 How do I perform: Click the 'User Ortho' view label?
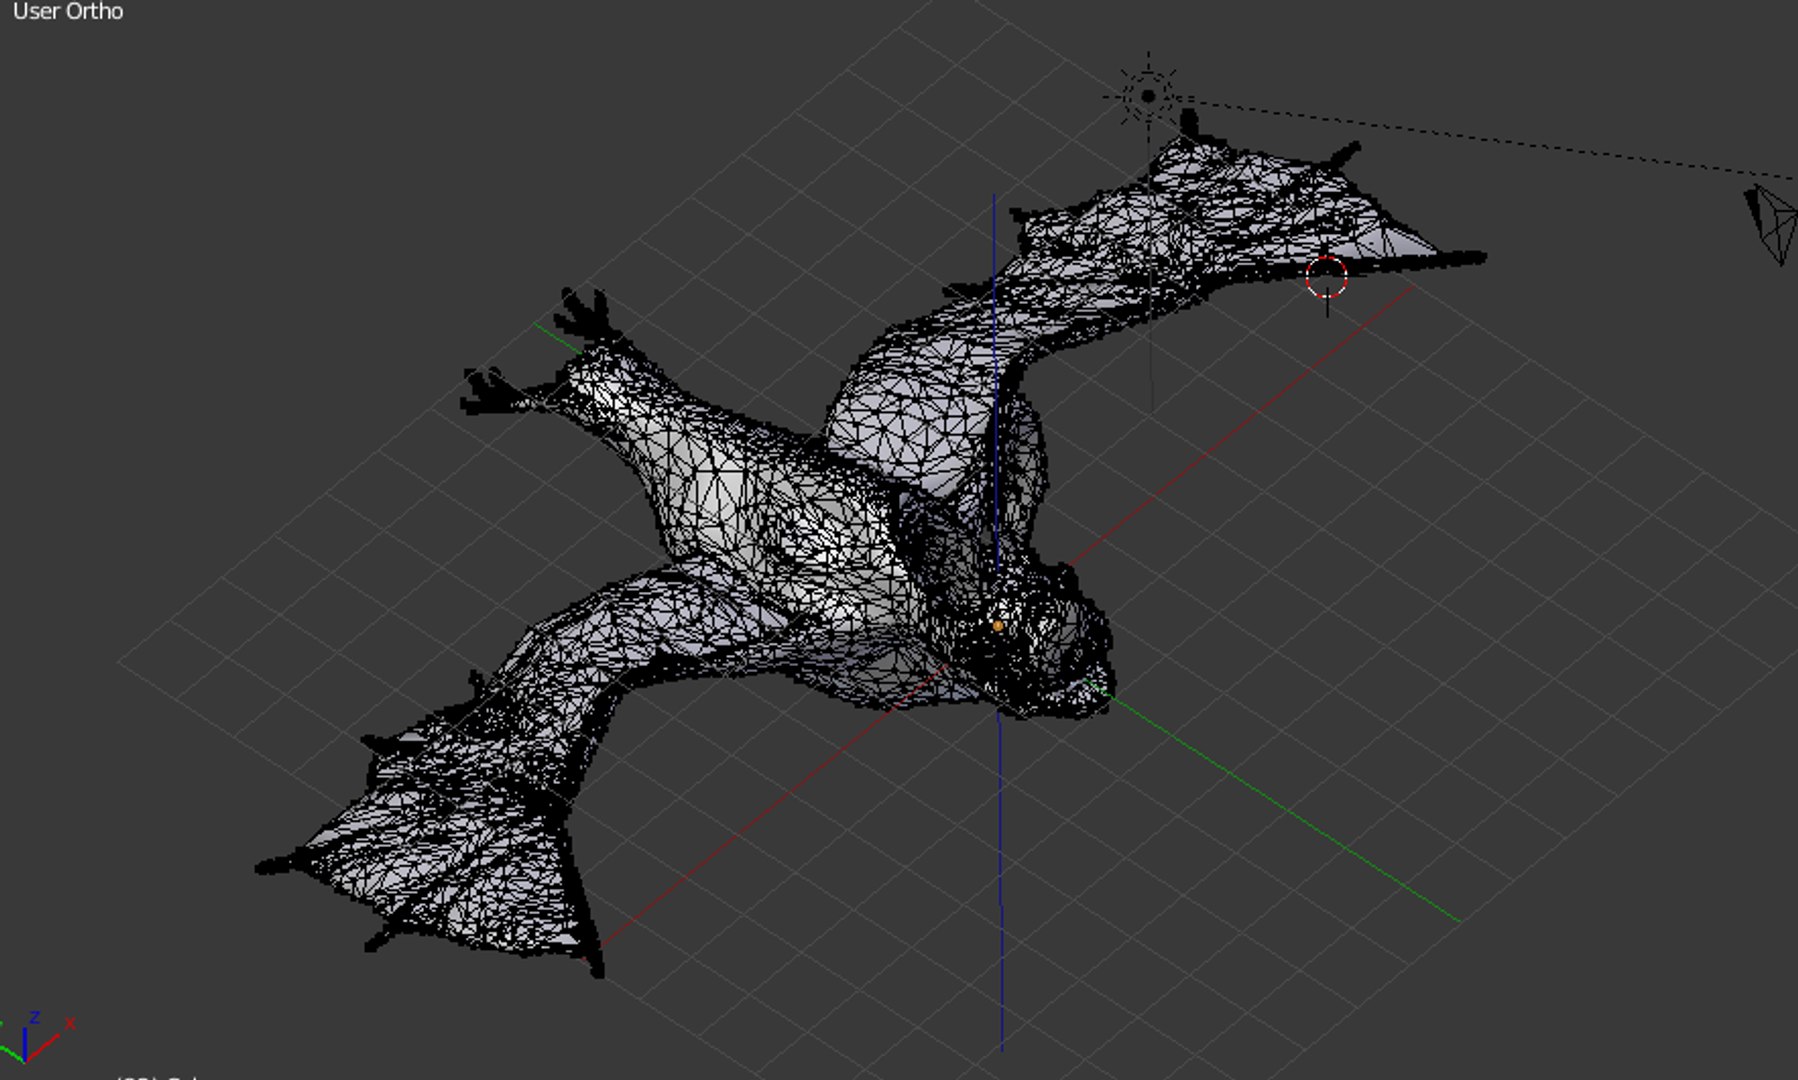tap(68, 12)
